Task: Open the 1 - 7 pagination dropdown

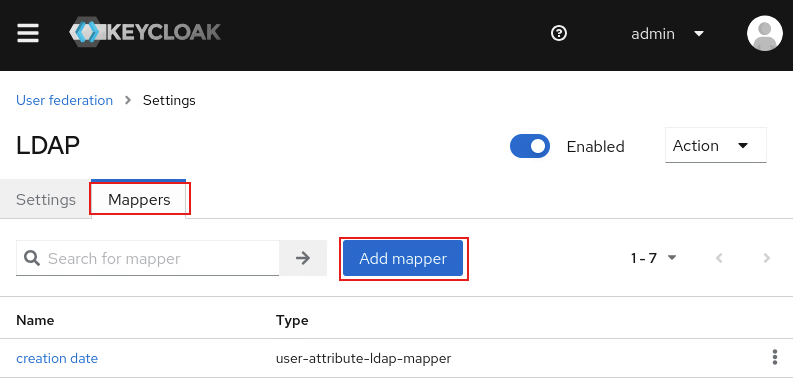Action: point(653,258)
